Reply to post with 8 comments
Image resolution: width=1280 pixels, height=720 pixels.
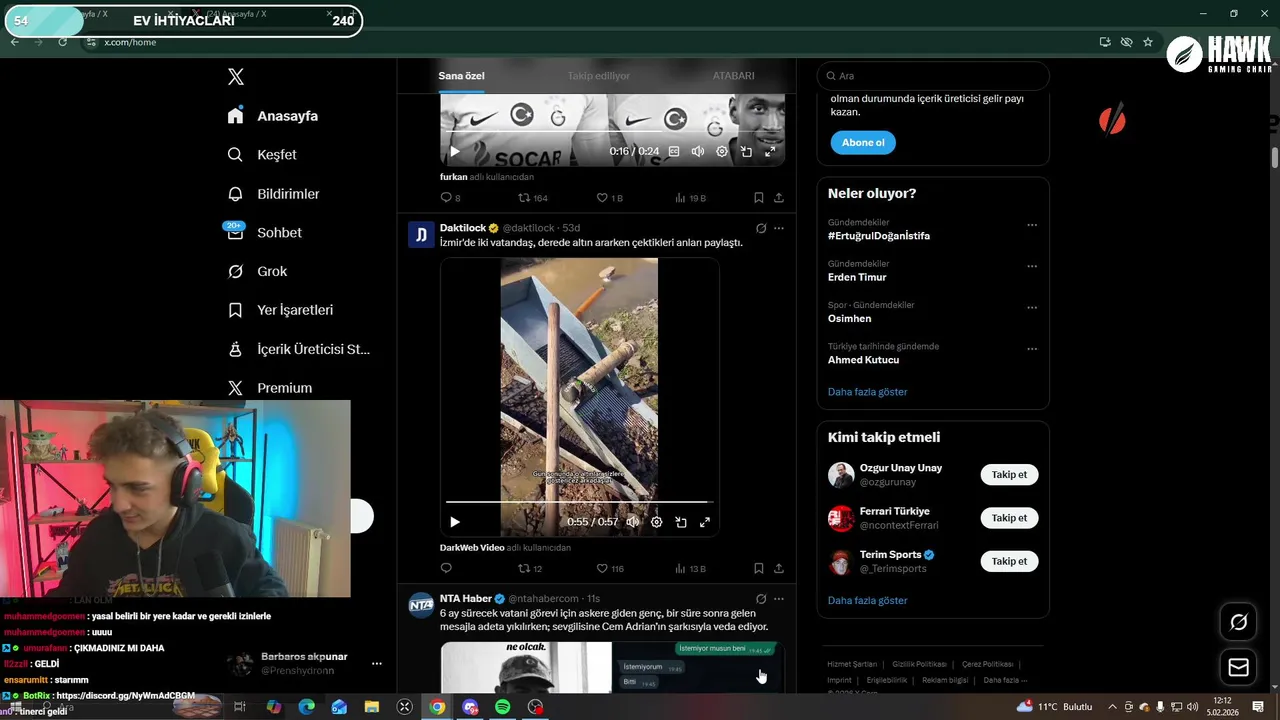click(450, 198)
